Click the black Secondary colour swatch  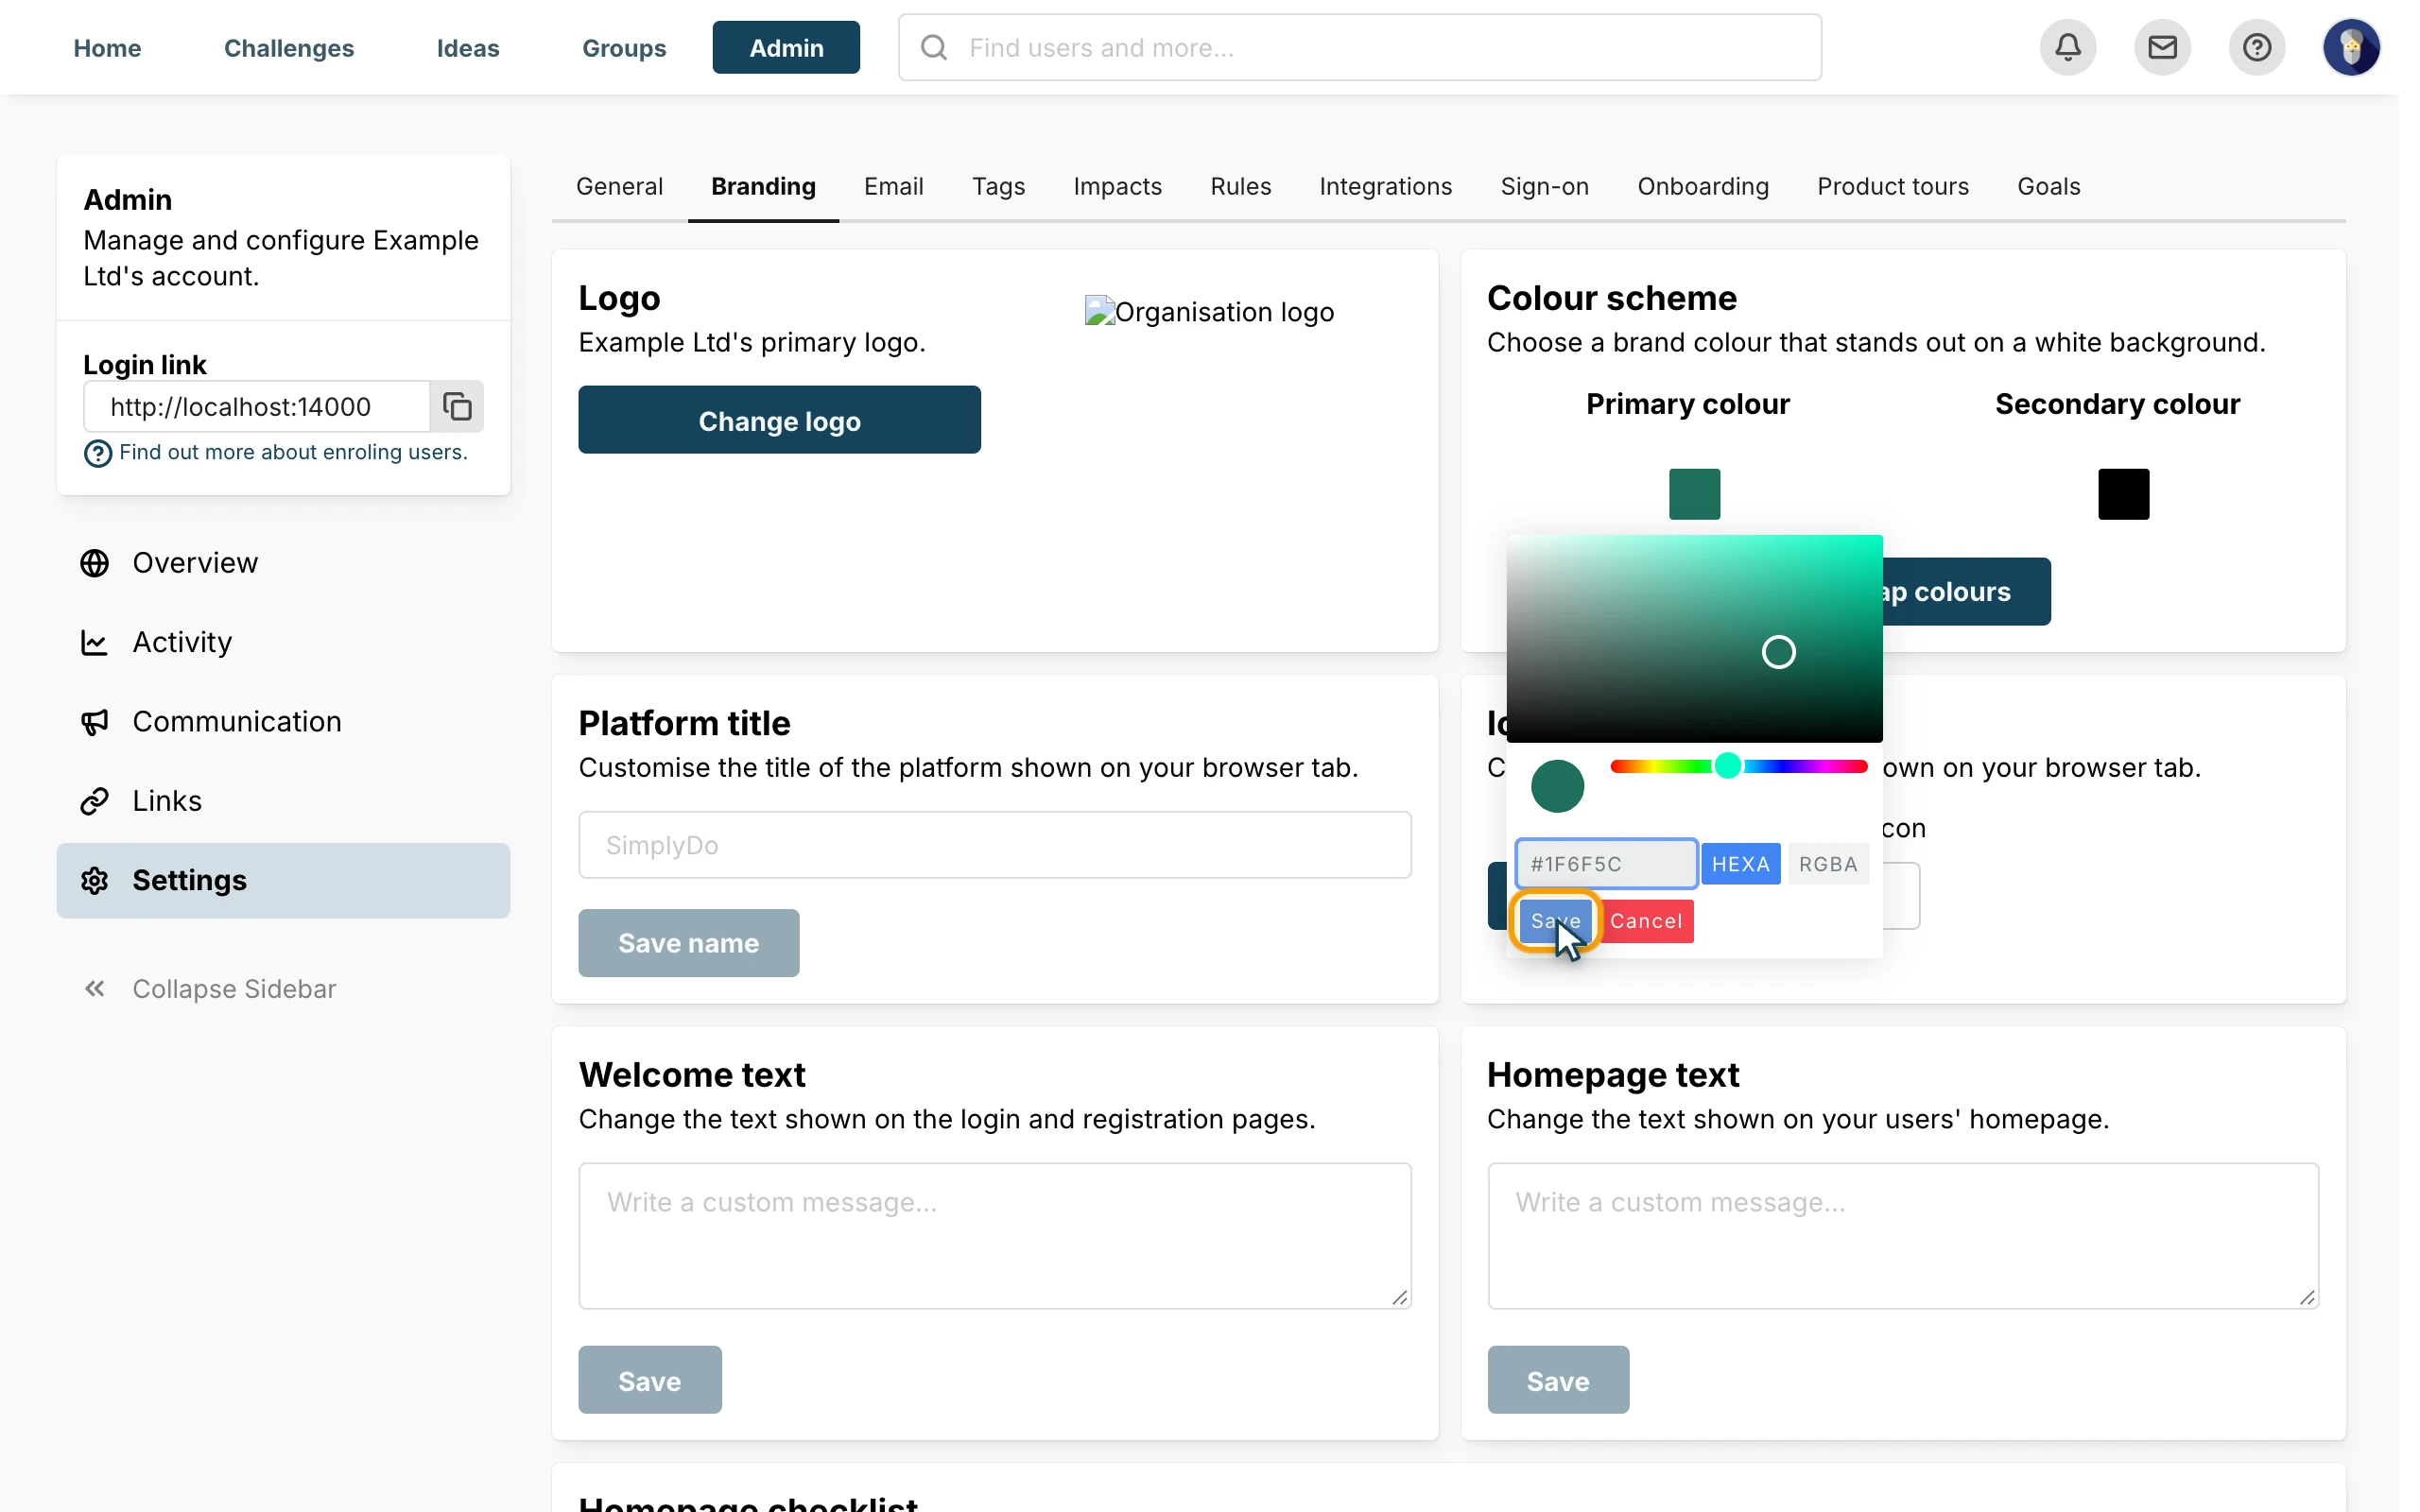point(2123,494)
